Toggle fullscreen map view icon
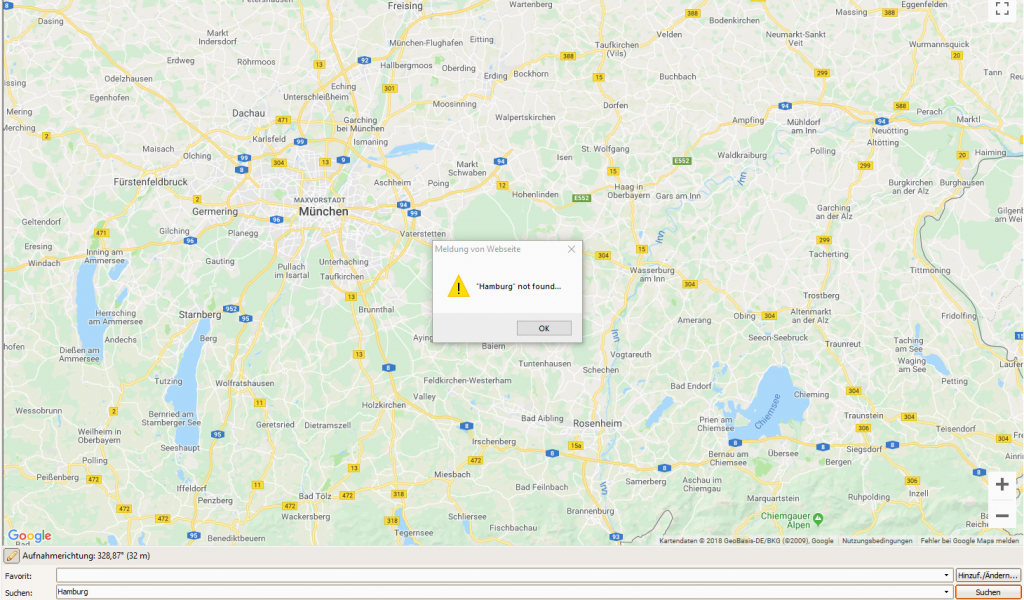This screenshot has width=1024, height=600. pos(1002,8)
